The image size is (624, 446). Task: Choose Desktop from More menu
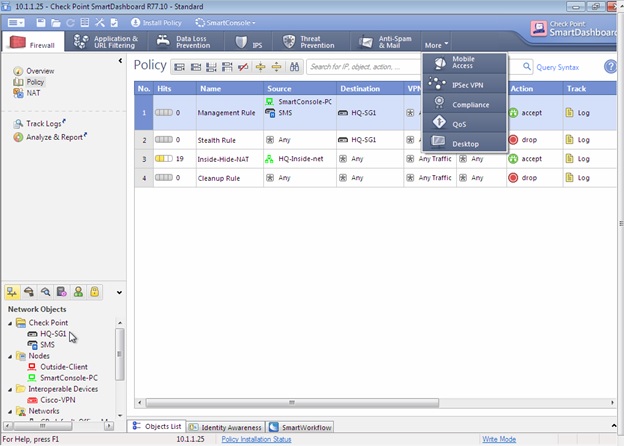tap(465, 142)
